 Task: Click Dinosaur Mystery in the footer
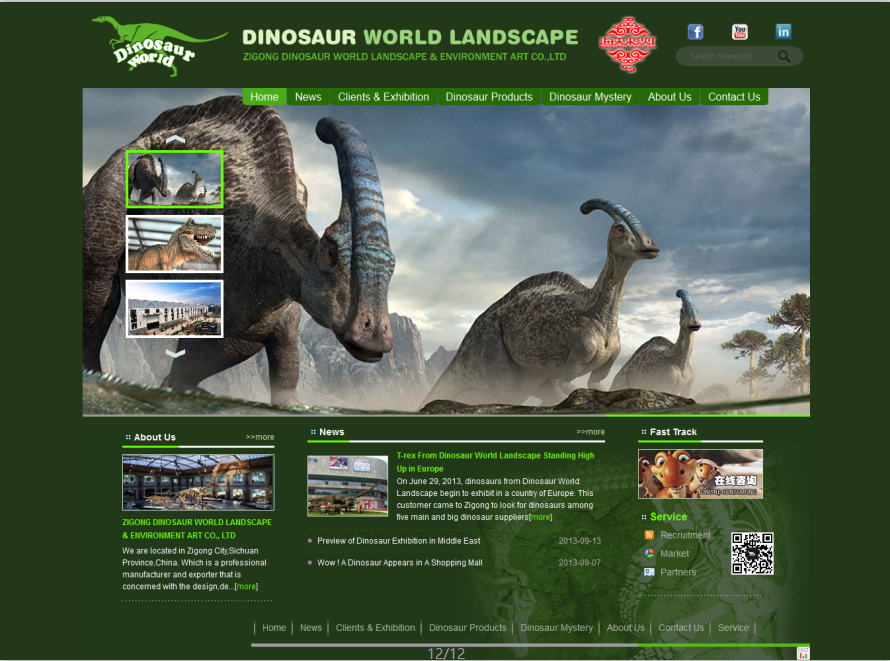coord(556,628)
